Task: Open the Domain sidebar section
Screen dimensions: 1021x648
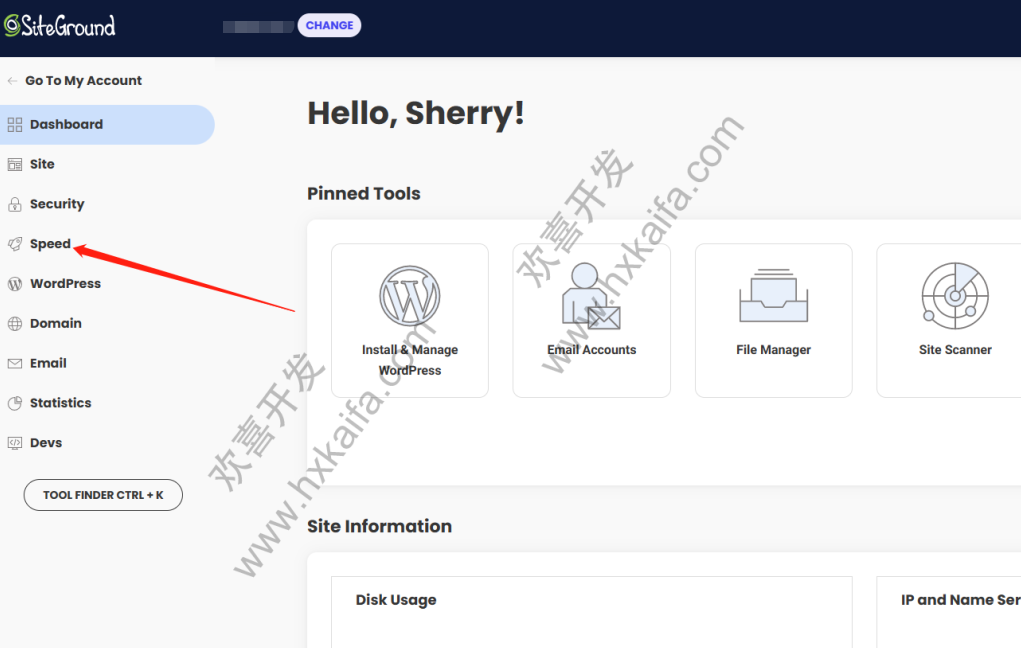Action: pos(55,324)
